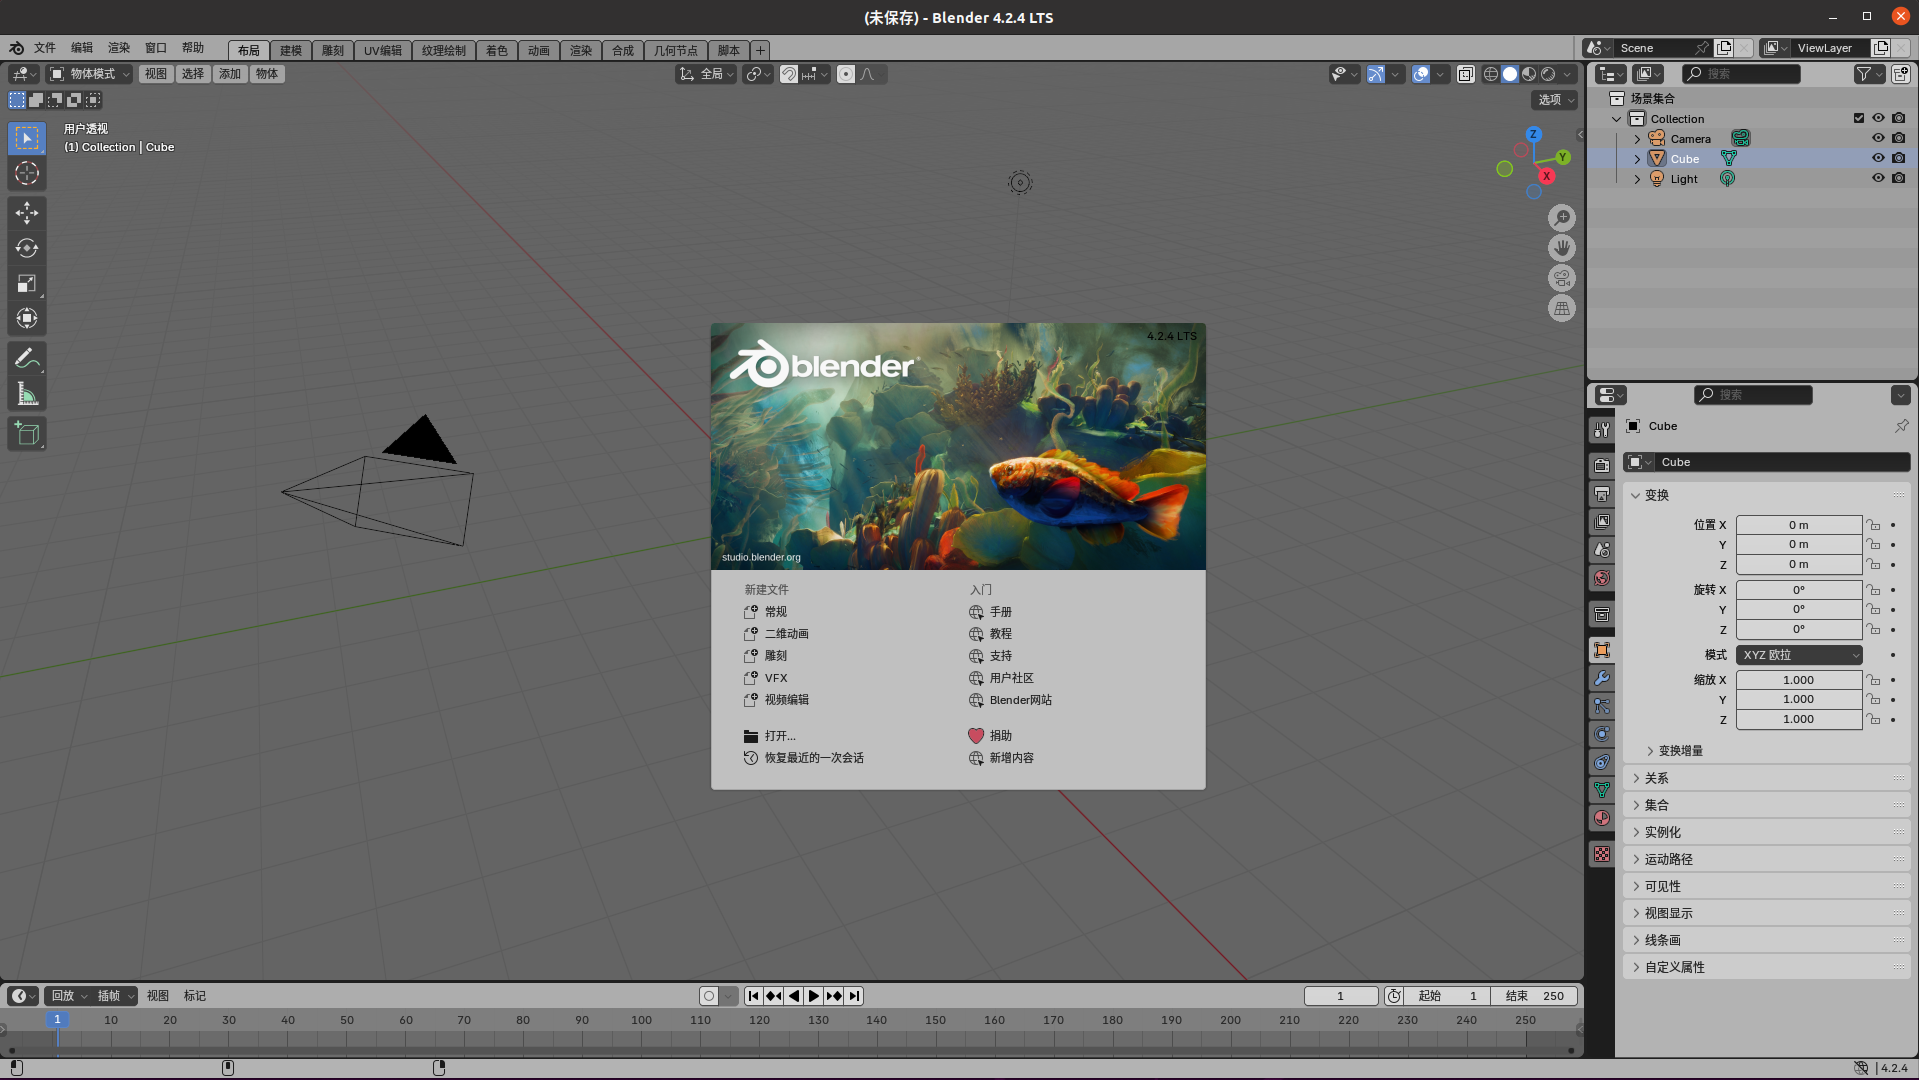
Task: Click the End frame 250 field
Action: [x=1535, y=996]
